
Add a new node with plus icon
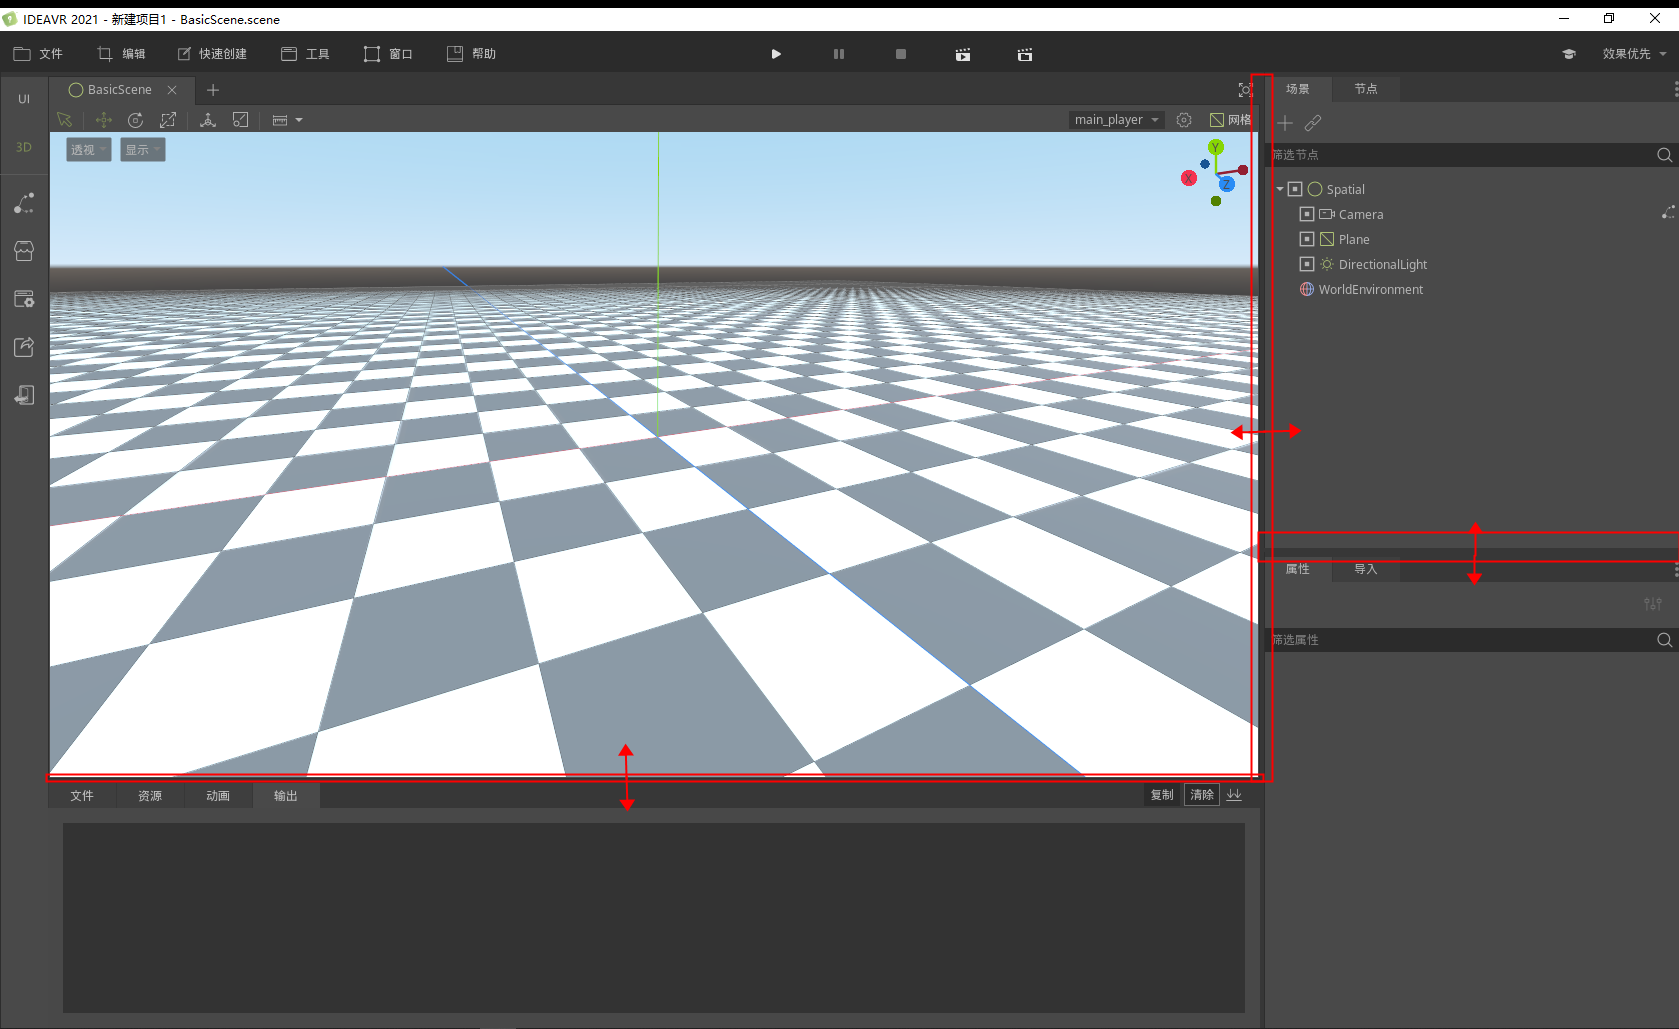click(x=1285, y=123)
